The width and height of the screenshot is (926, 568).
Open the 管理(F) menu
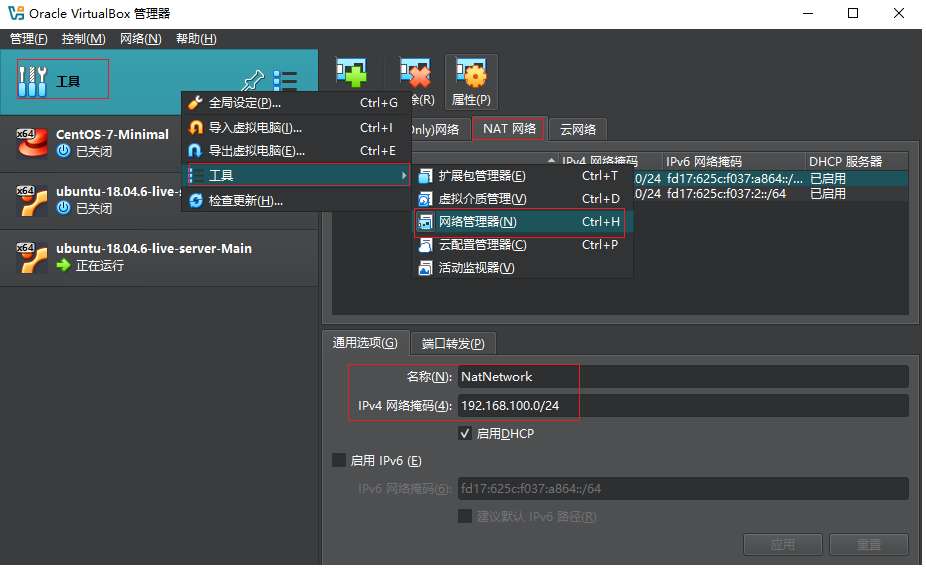28,39
